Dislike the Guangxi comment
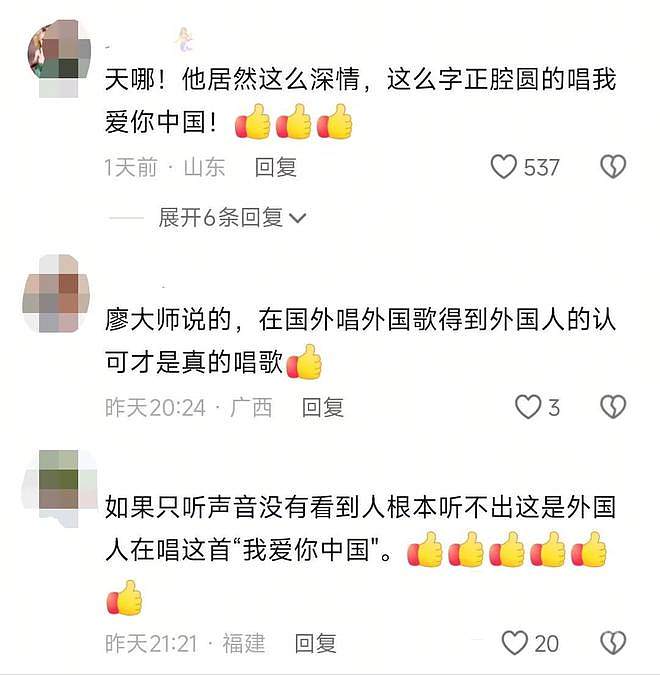660x675 pixels. 613,407
